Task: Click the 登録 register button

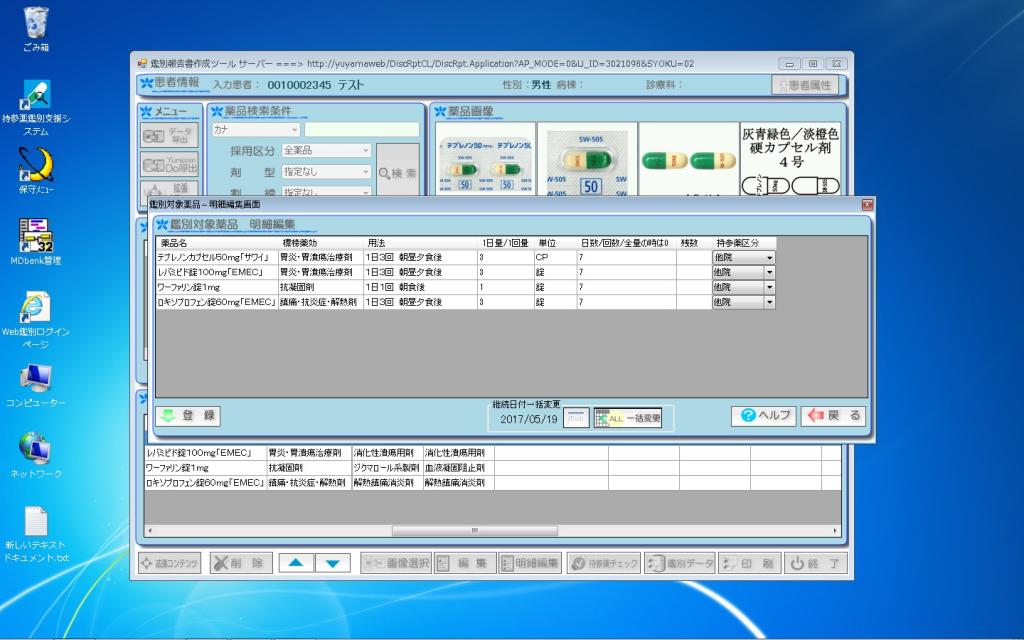Action: 187,416
